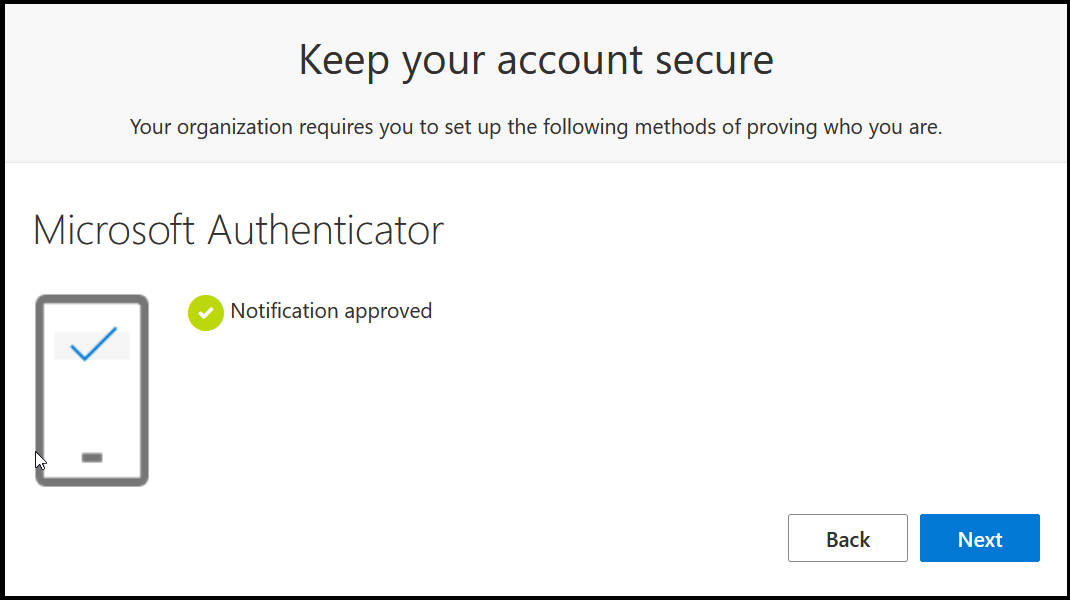
Task: Click the word 'Authenticator' in the heading
Action: (x=326, y=230)
